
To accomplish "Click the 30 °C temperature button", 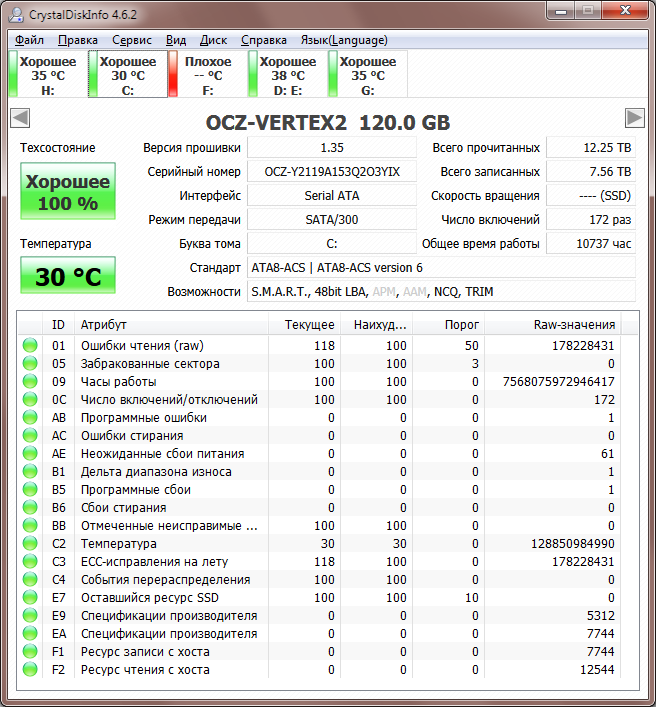I will click(68, 275).
